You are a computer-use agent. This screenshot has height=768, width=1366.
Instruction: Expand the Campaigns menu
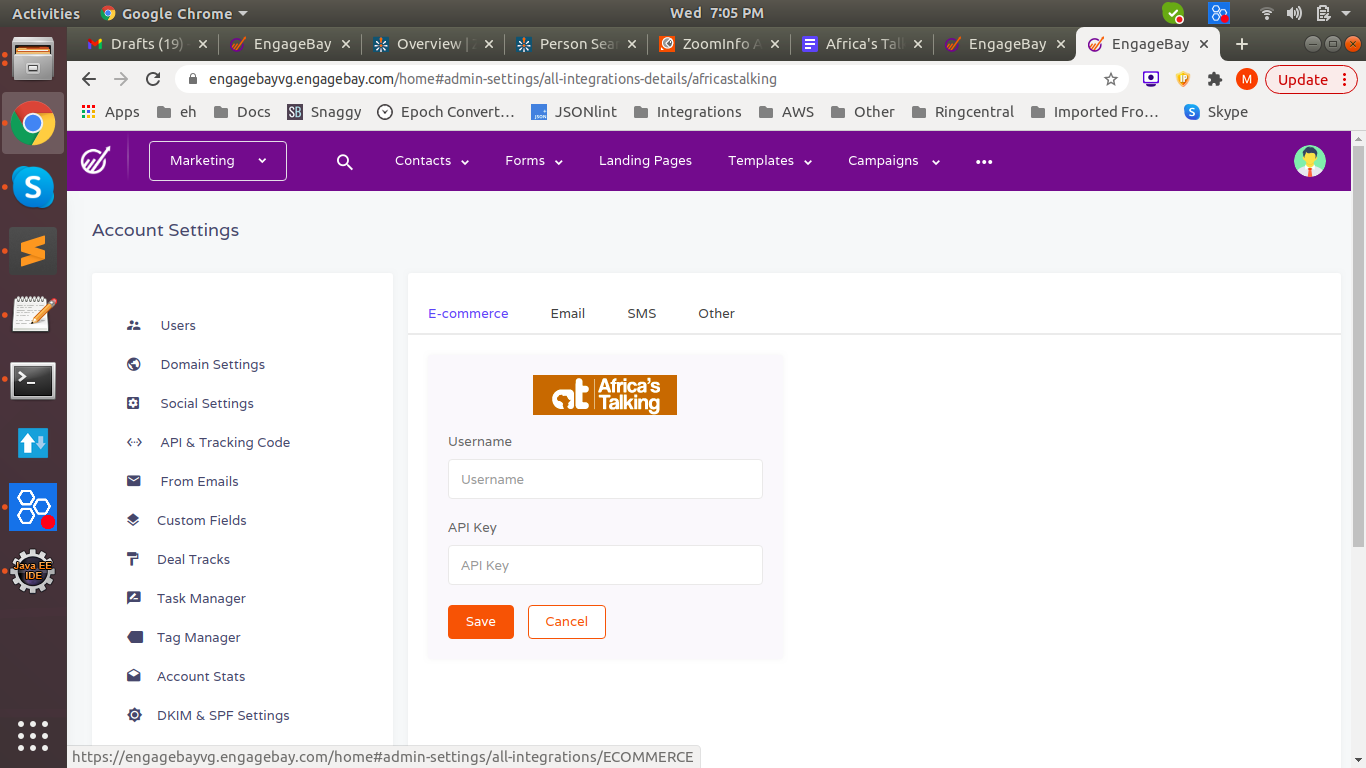click(x=894, y=161)
